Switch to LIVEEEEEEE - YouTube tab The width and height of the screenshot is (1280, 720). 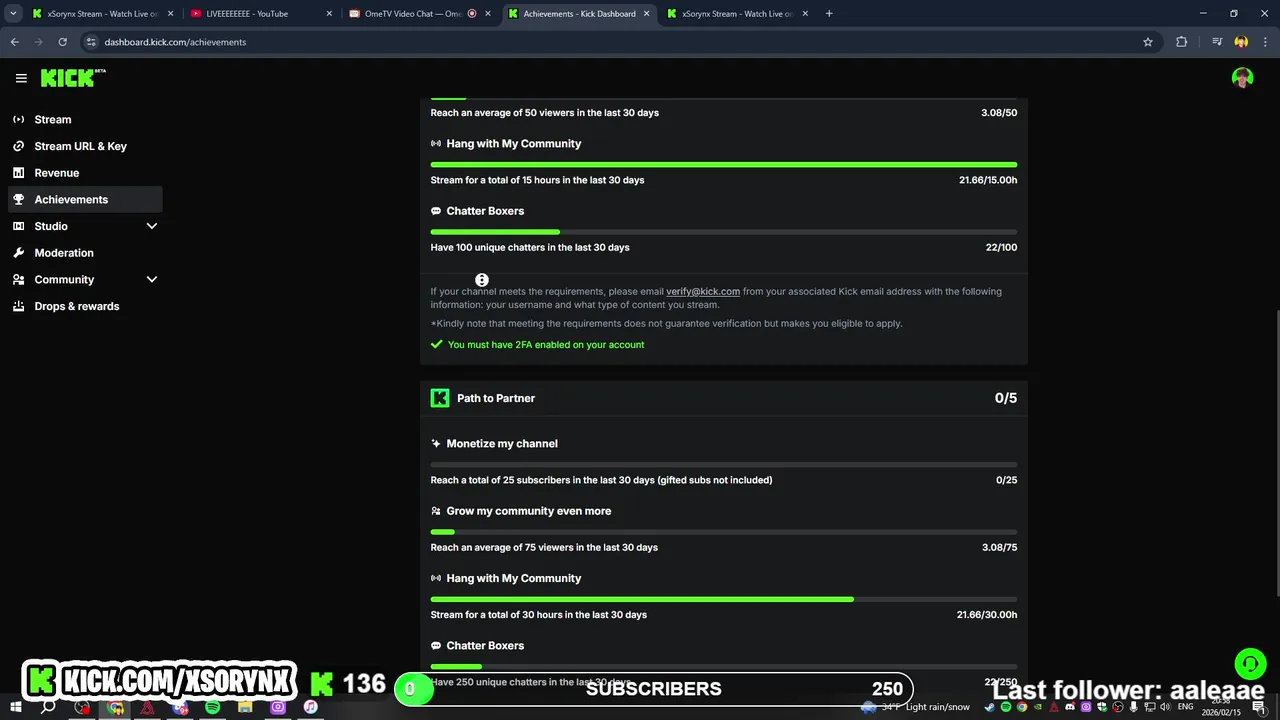click(x=260, y=14)
